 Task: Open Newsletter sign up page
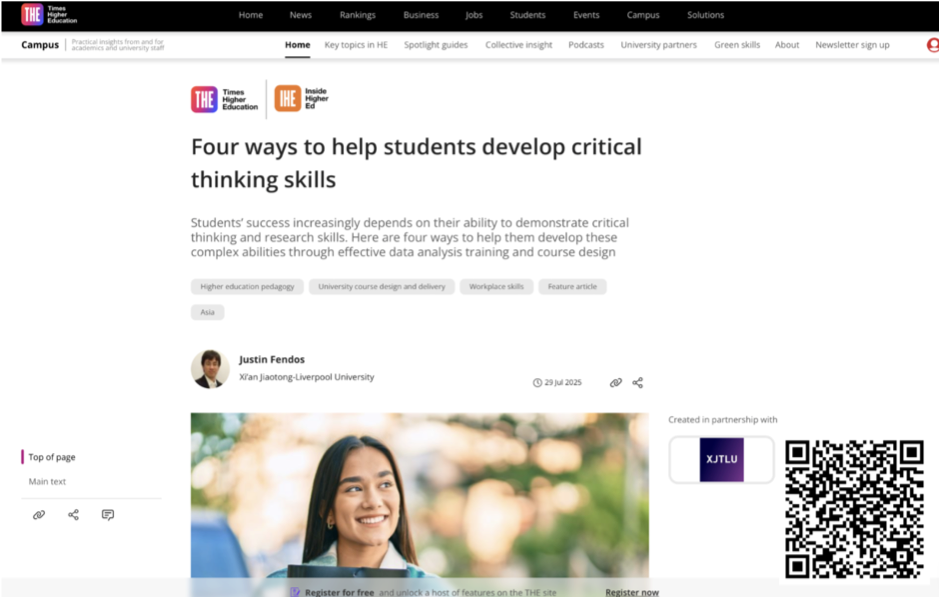point(852,45)
